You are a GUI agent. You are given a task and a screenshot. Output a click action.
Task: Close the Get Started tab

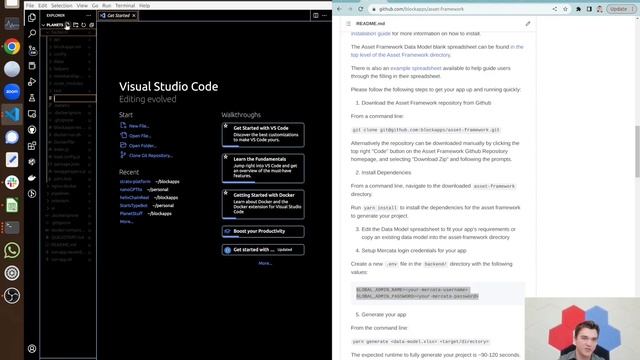(x=133, y=16)
